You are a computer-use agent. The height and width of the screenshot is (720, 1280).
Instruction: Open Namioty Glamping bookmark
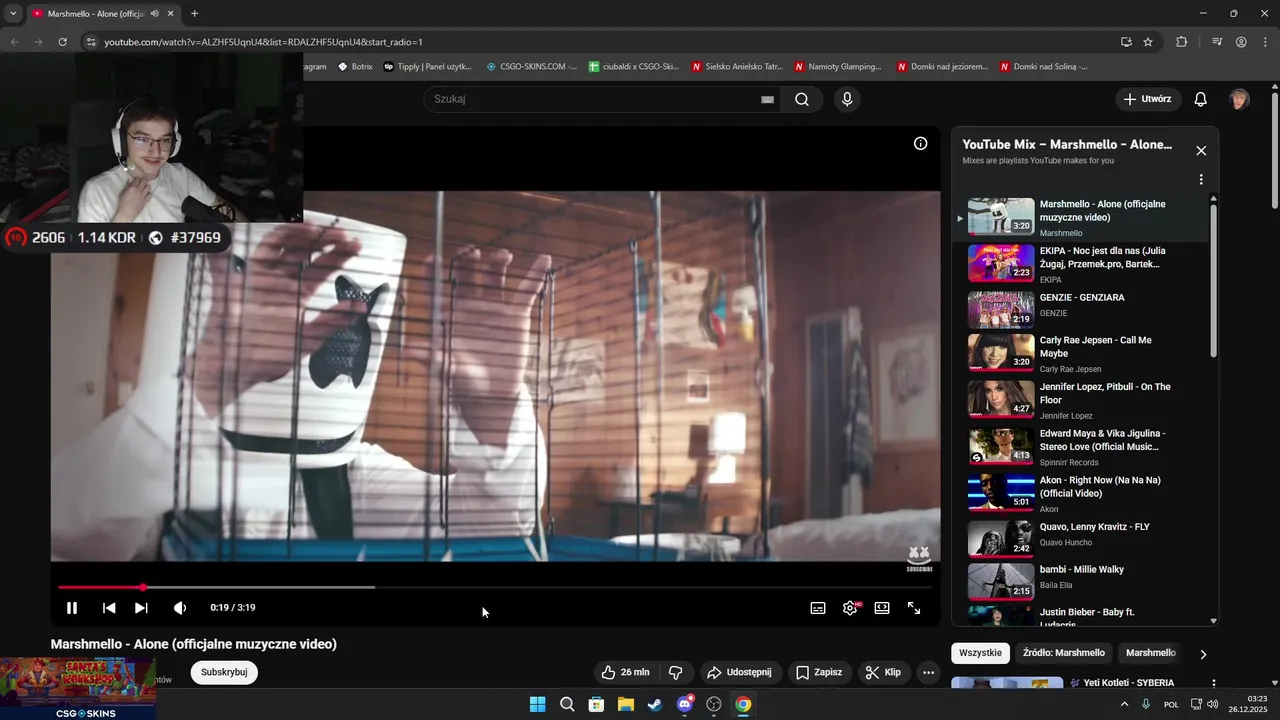click(x=838, y=67)
